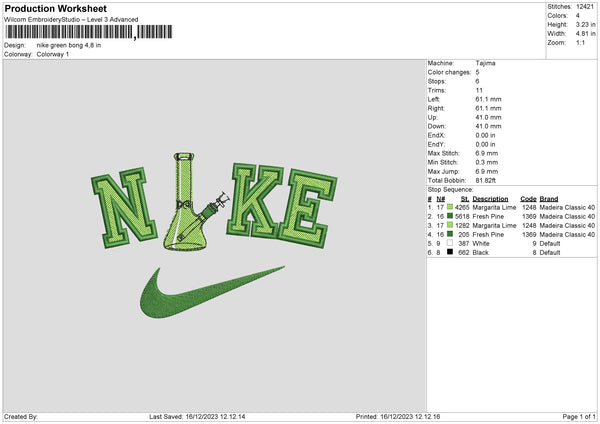Click the Min Stitch value '0.3 mm'

click(x=487, y=162)
